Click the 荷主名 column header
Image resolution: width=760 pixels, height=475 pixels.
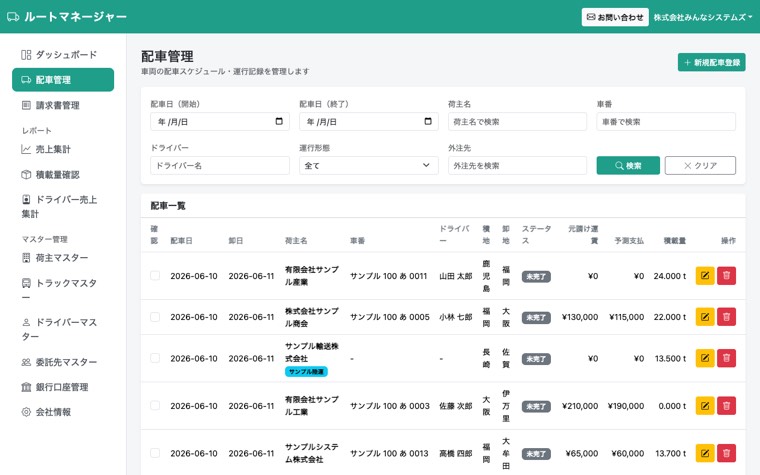[296, 240]
